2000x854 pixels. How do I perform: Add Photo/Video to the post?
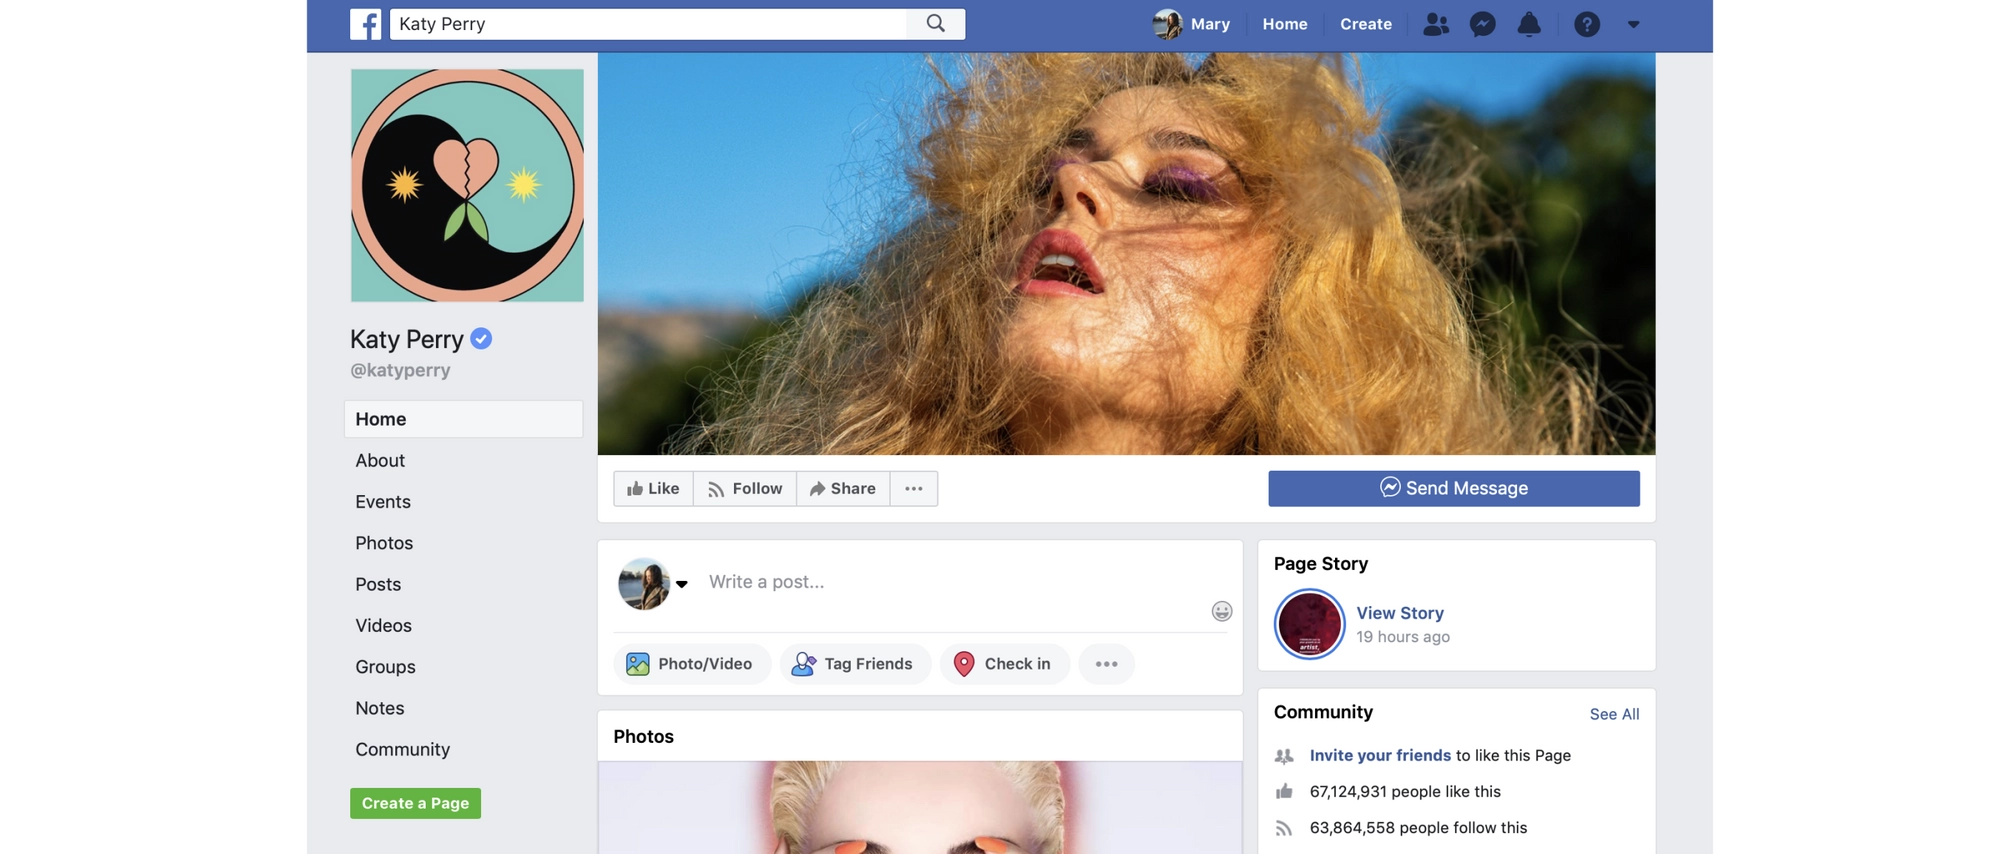point(691,664)
